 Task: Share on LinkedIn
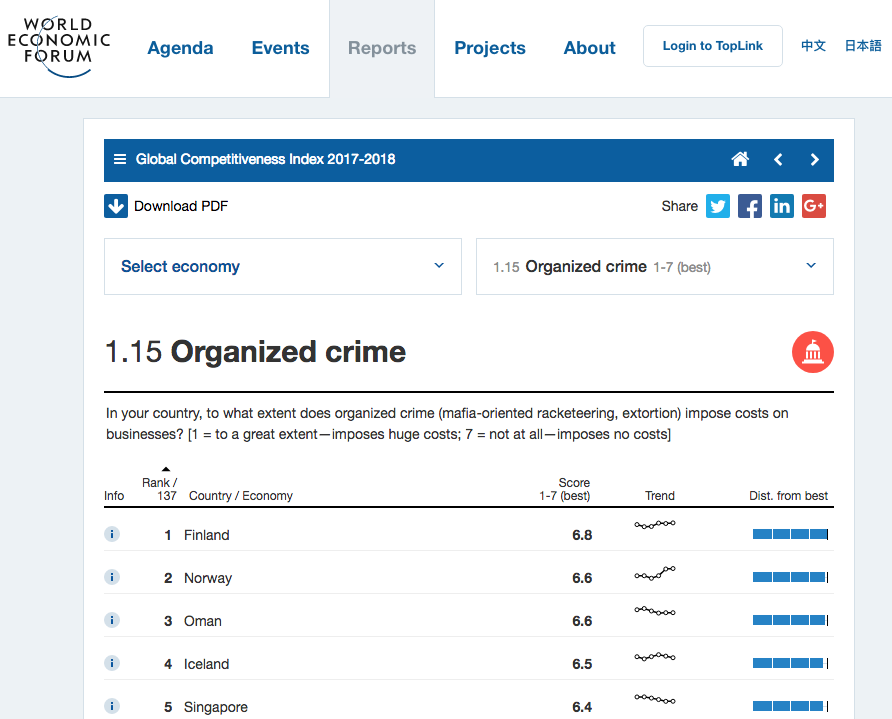(782, 206)
